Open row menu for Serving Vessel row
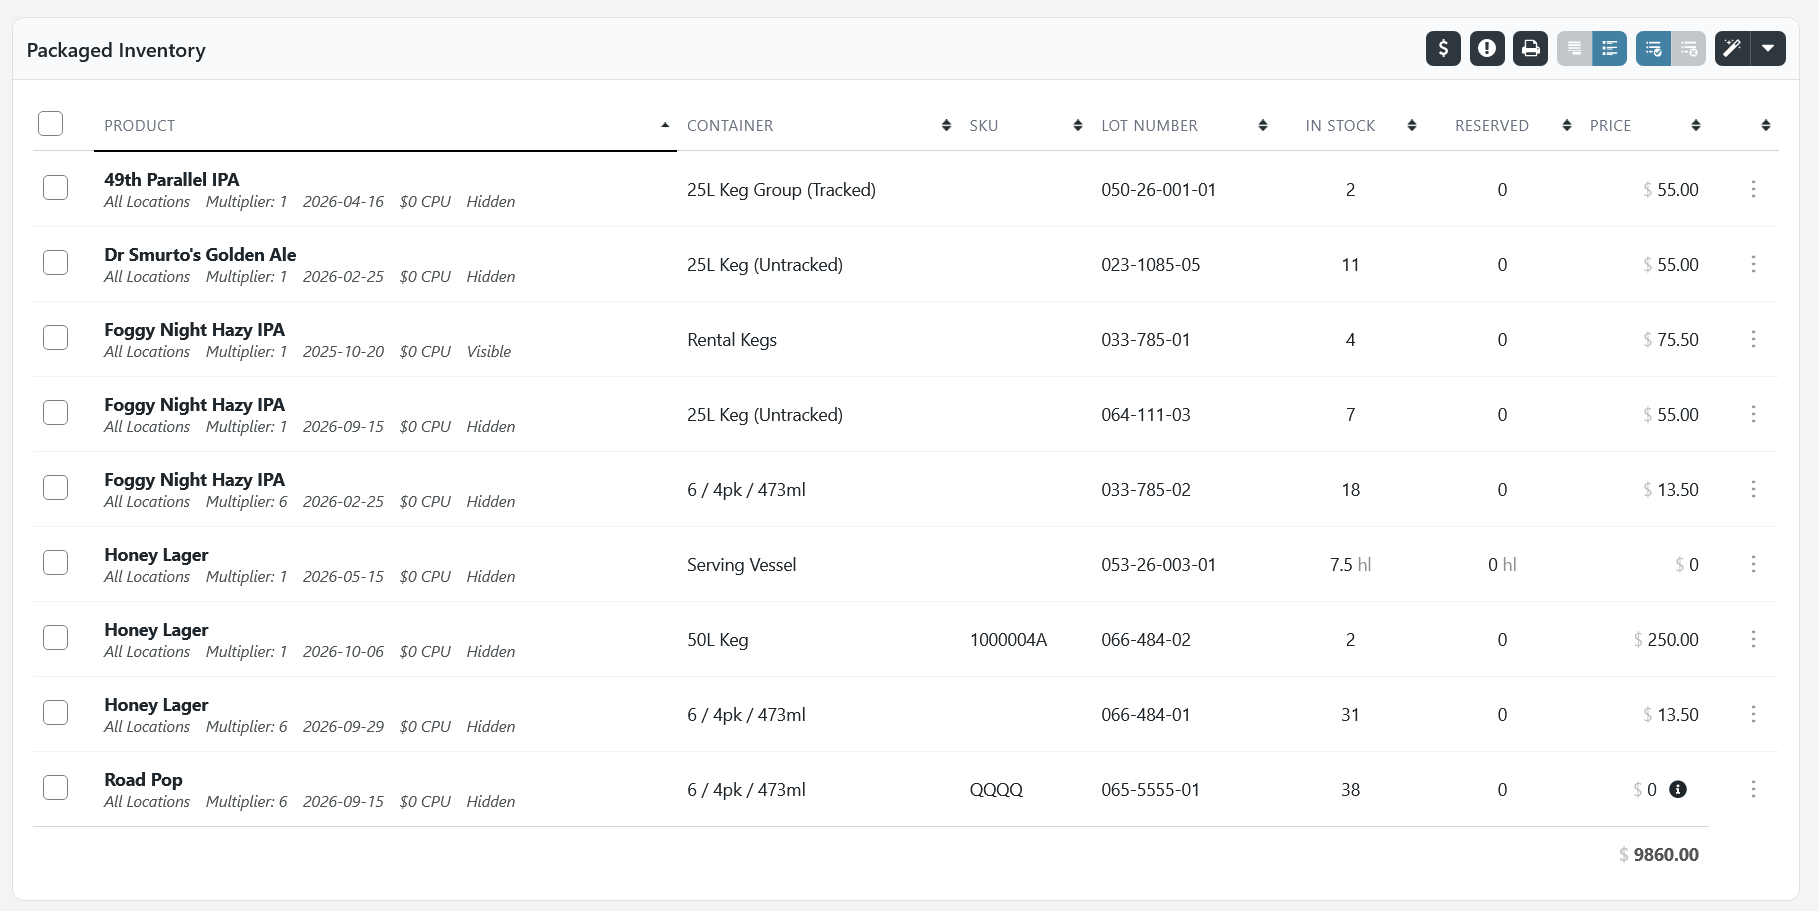1819x911 pixels. (1753, 564)
